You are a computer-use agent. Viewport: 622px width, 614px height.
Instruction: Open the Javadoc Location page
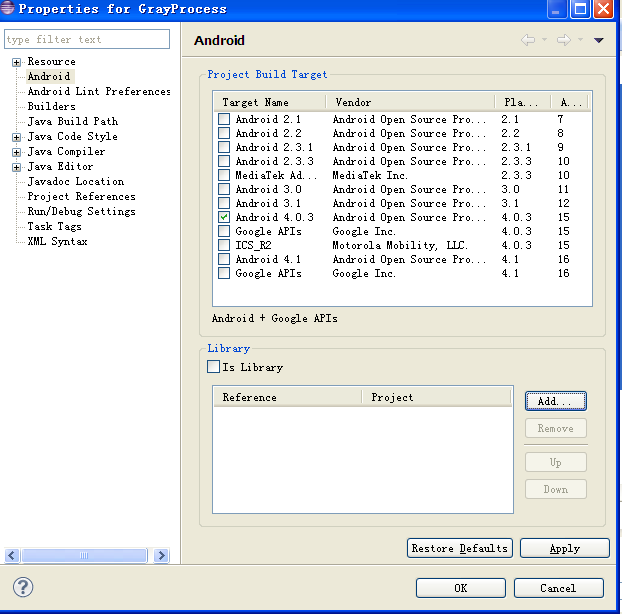coord(76,181)
